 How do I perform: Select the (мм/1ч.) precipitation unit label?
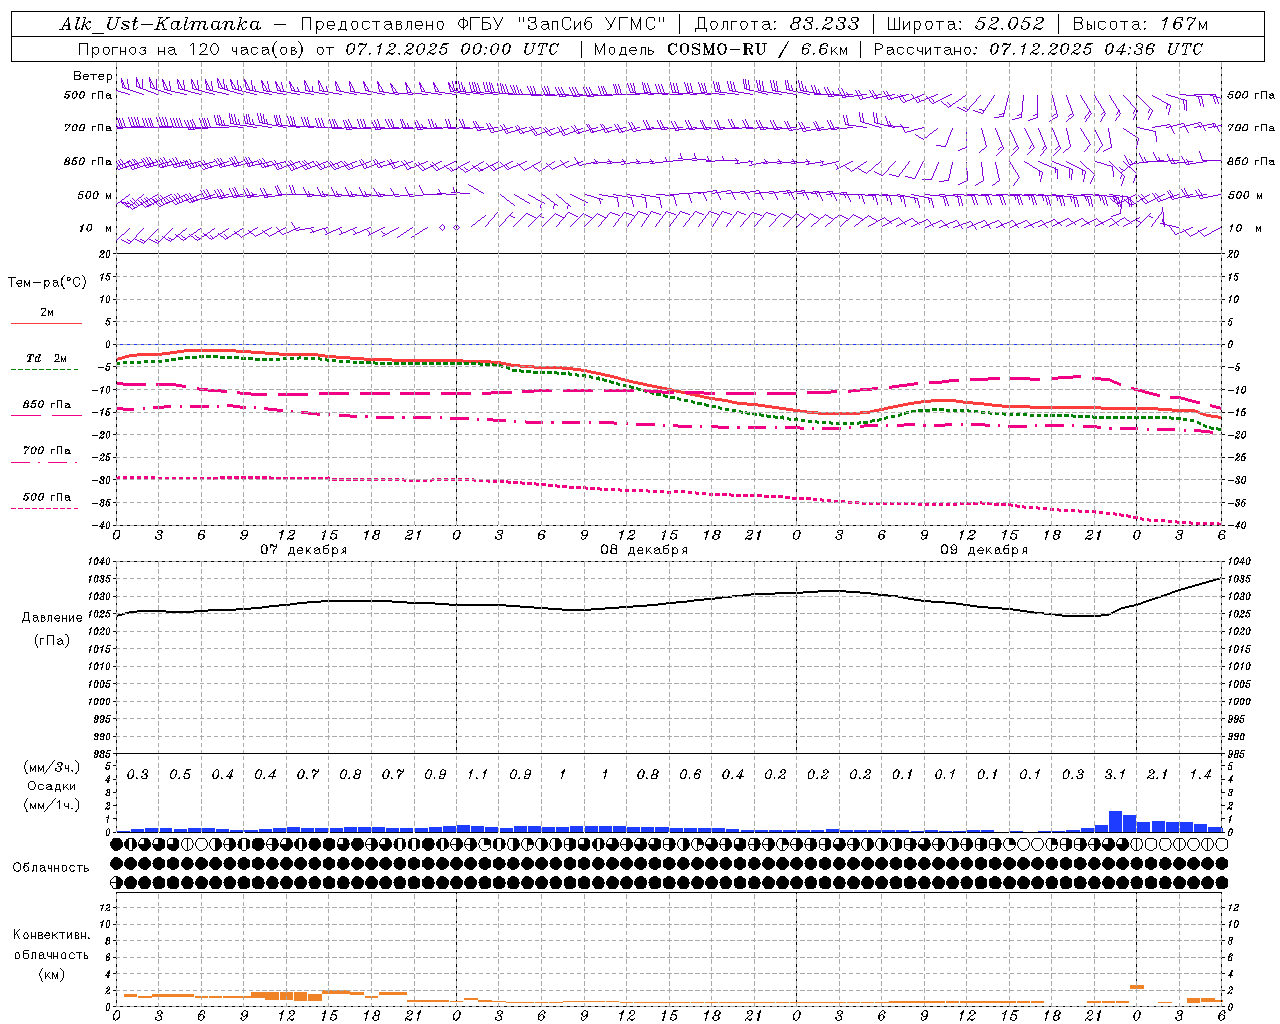(51, 805)
